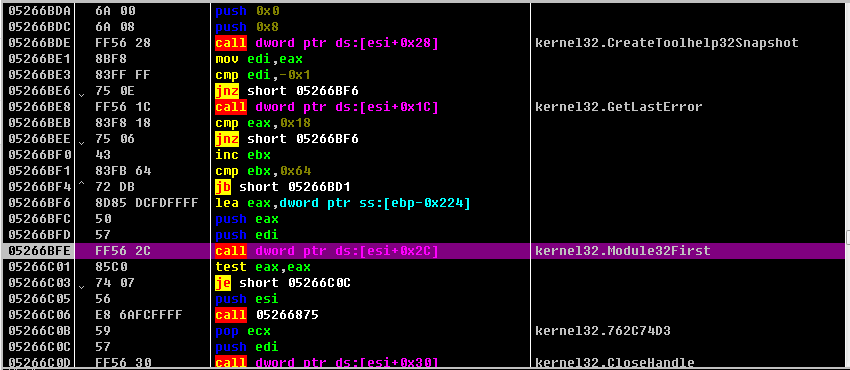Click the 'mov edi,eax' instruction

259,59
